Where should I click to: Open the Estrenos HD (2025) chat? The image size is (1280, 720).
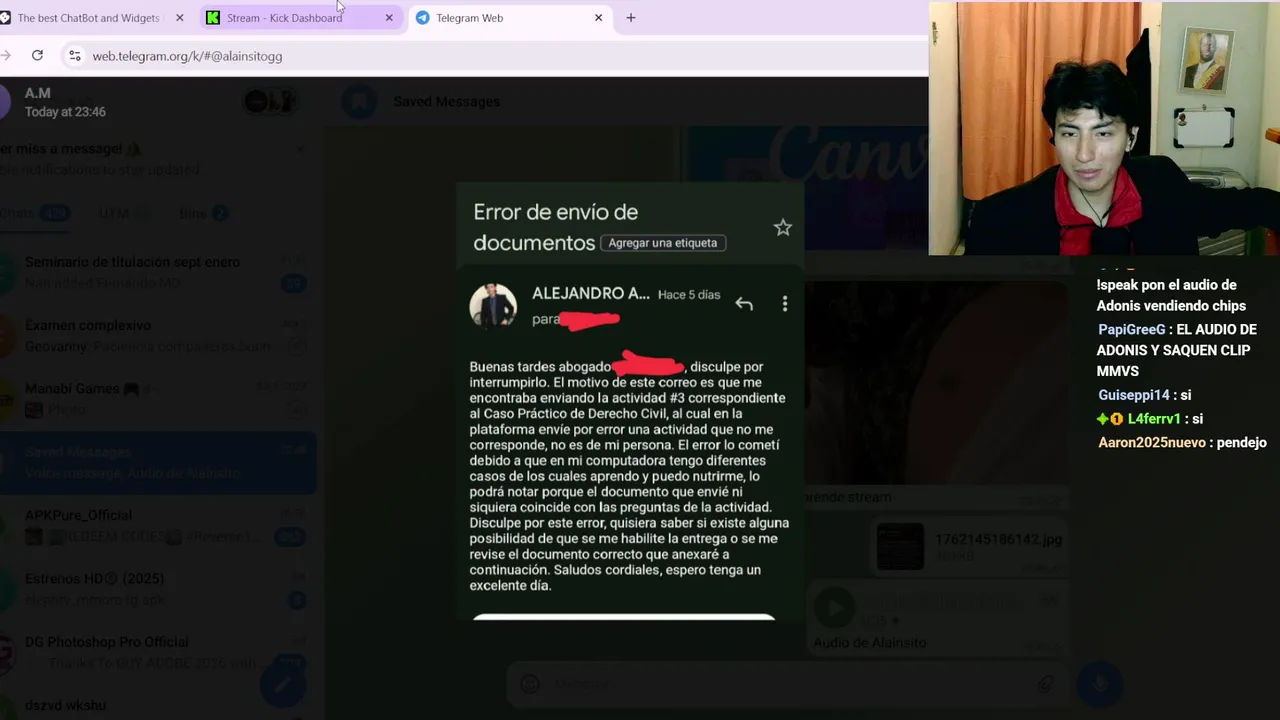coord(158,589)
